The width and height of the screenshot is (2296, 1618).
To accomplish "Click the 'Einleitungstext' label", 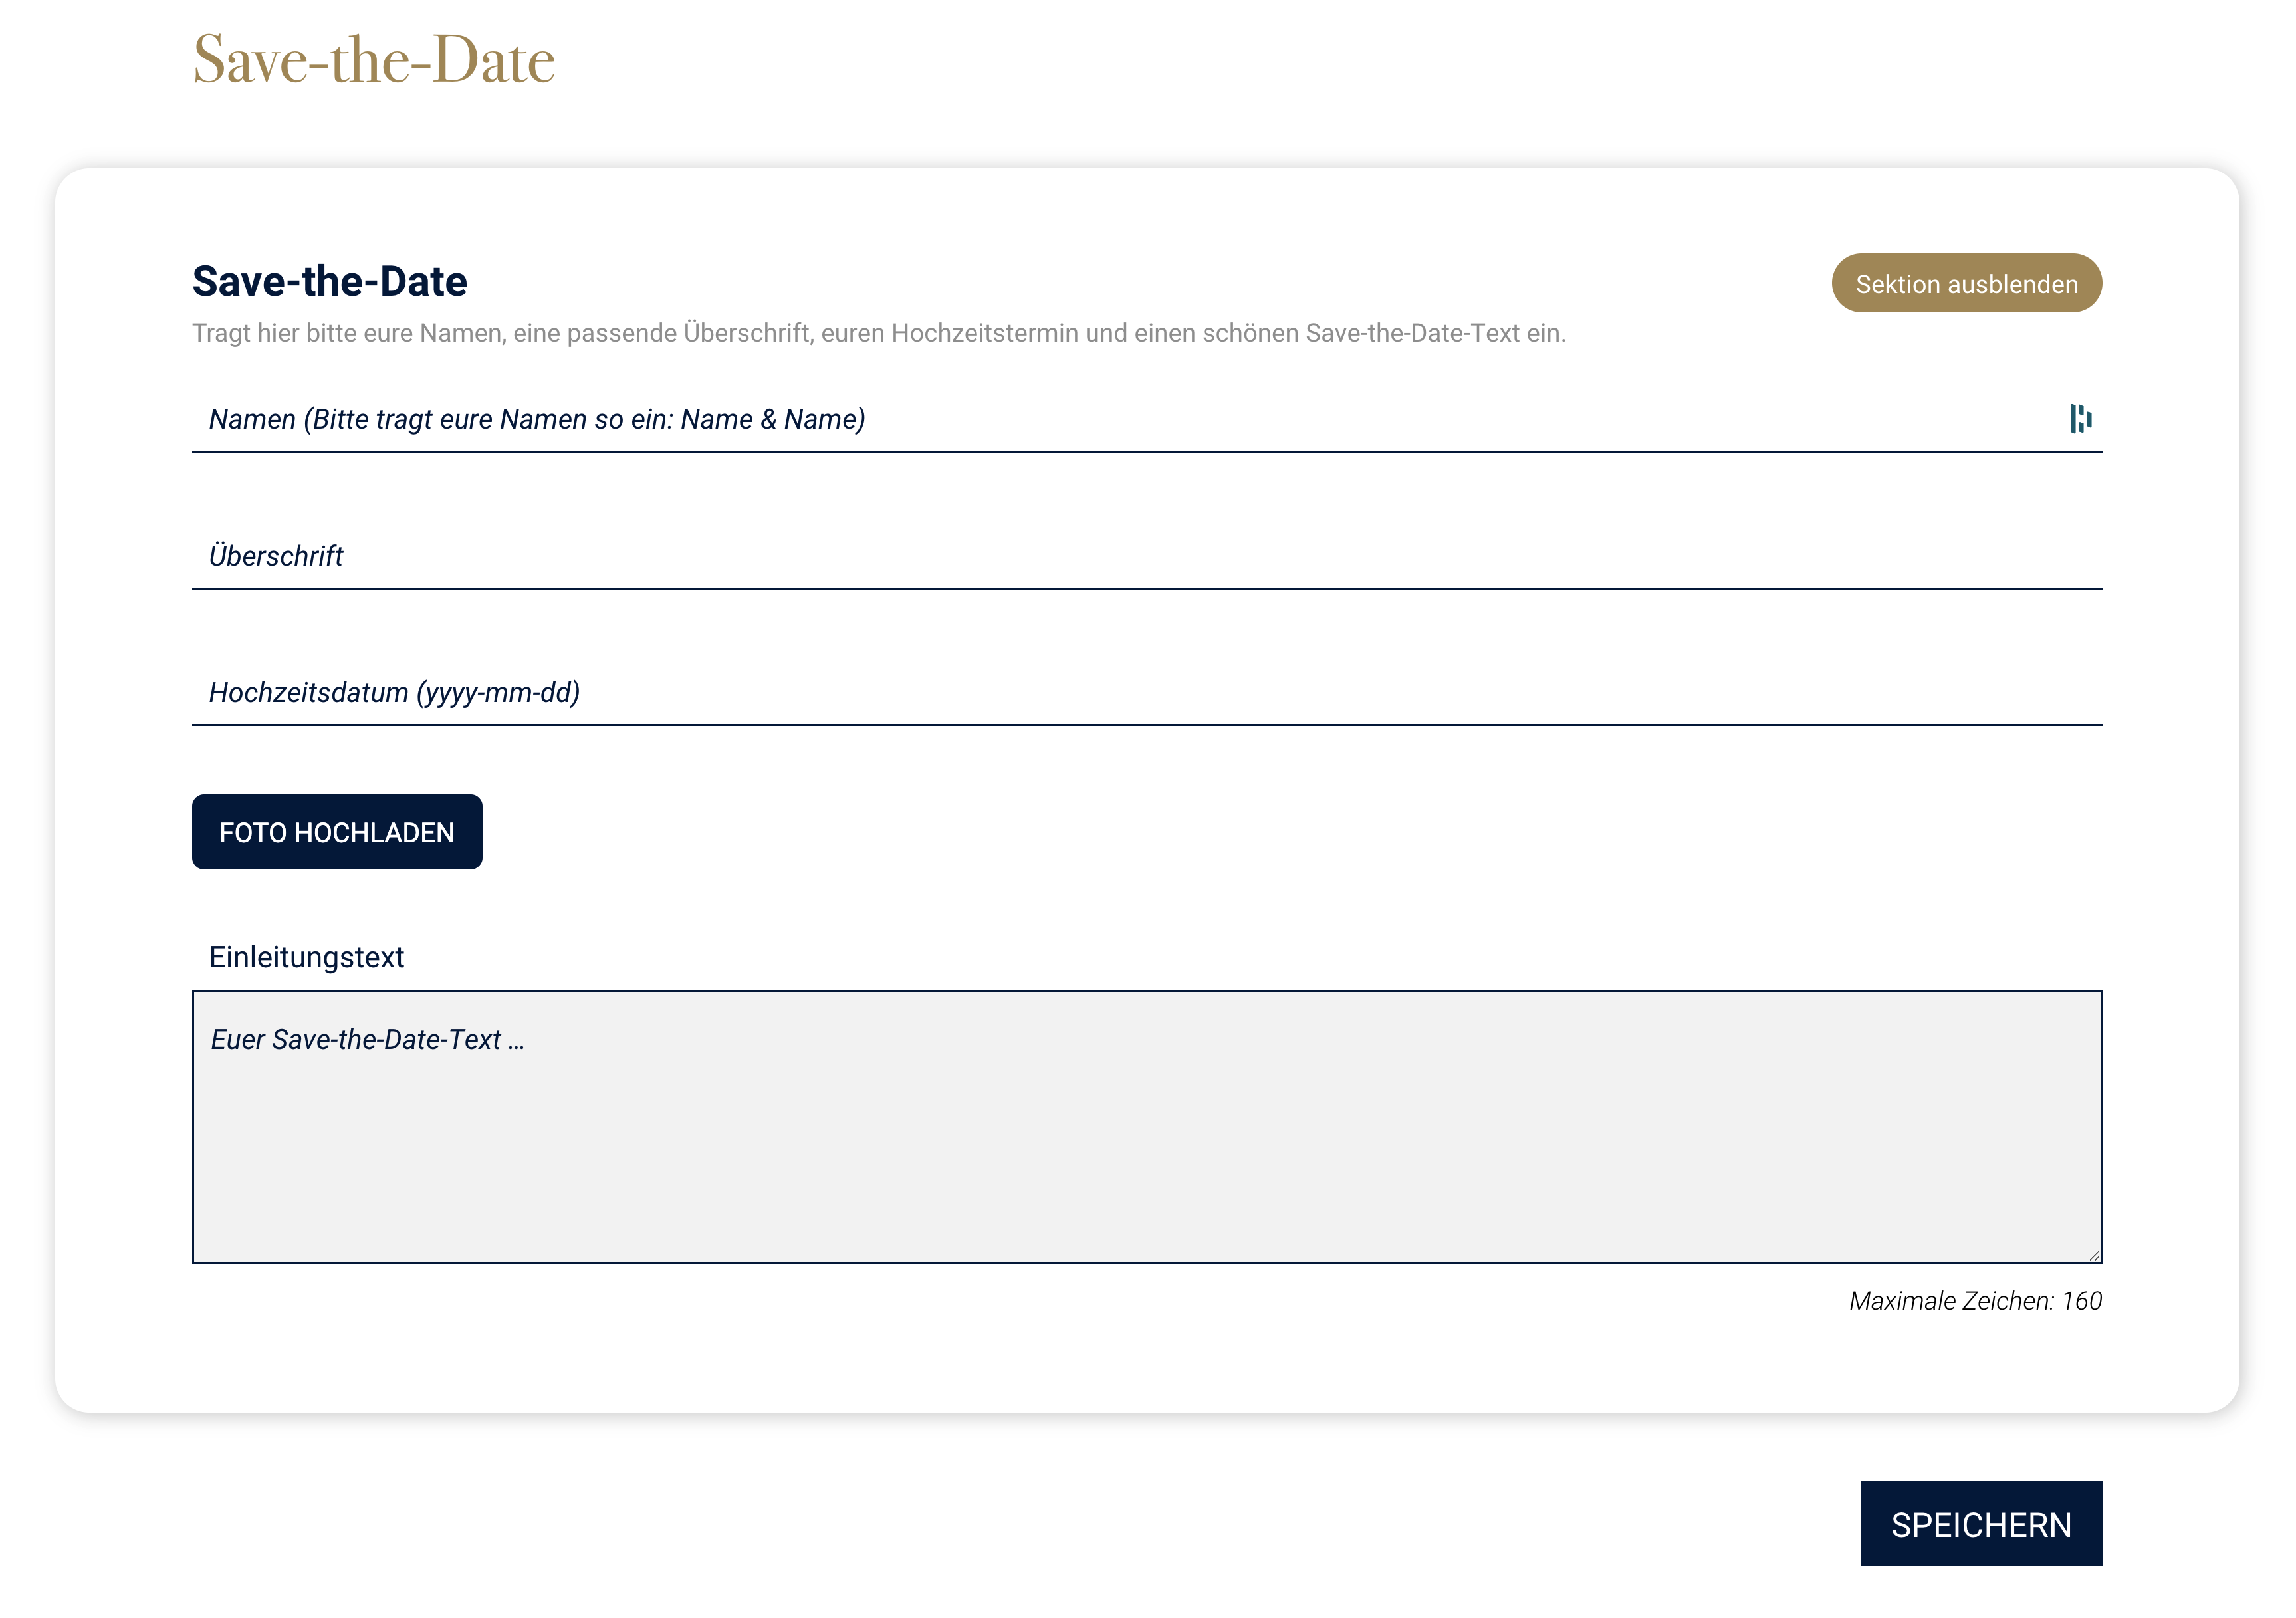I will pyautogui.click(x=306, y=957).
